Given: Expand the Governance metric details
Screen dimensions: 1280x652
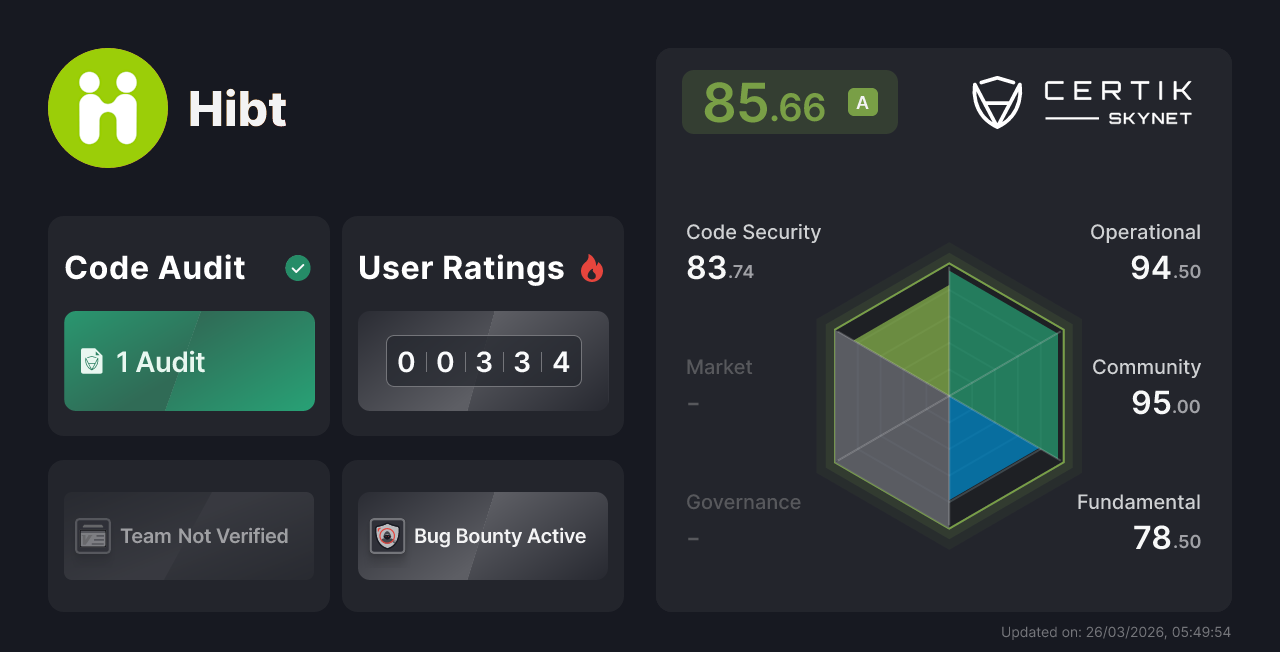Looking at the screenshot, I should pyautogui.click(x=743, y=502).
